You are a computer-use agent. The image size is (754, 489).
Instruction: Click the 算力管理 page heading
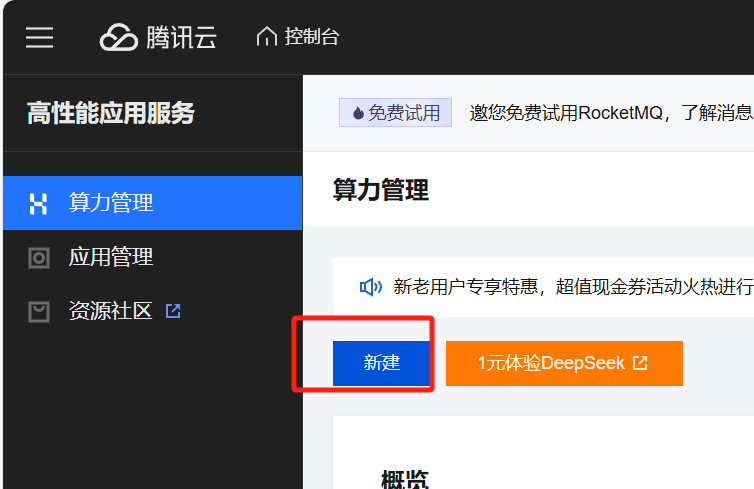tap(380, 189)
